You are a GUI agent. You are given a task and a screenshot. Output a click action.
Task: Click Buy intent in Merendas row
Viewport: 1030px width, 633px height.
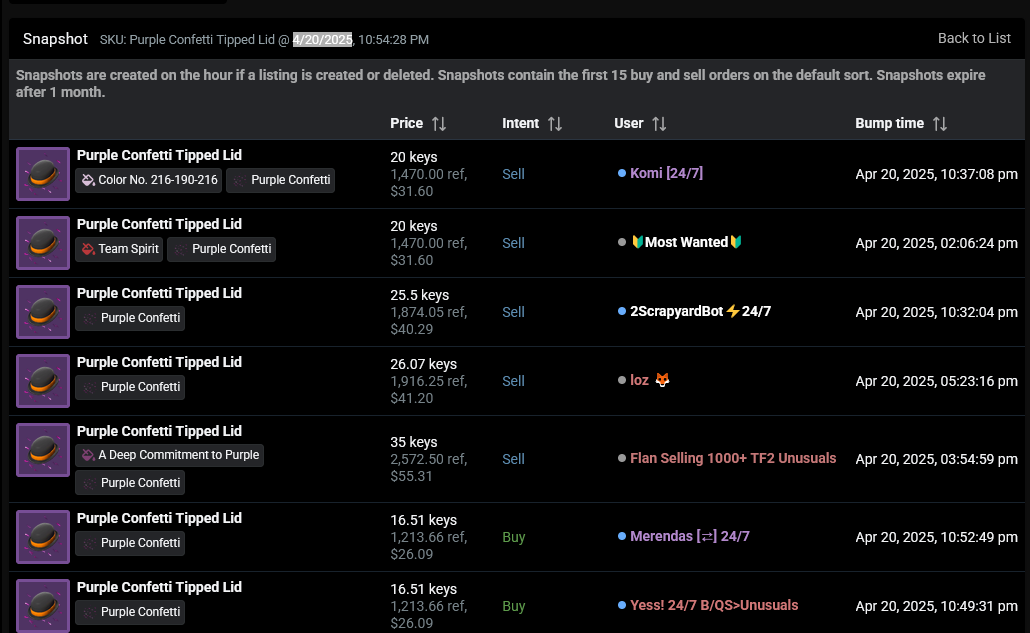click(x=514, y=537)
